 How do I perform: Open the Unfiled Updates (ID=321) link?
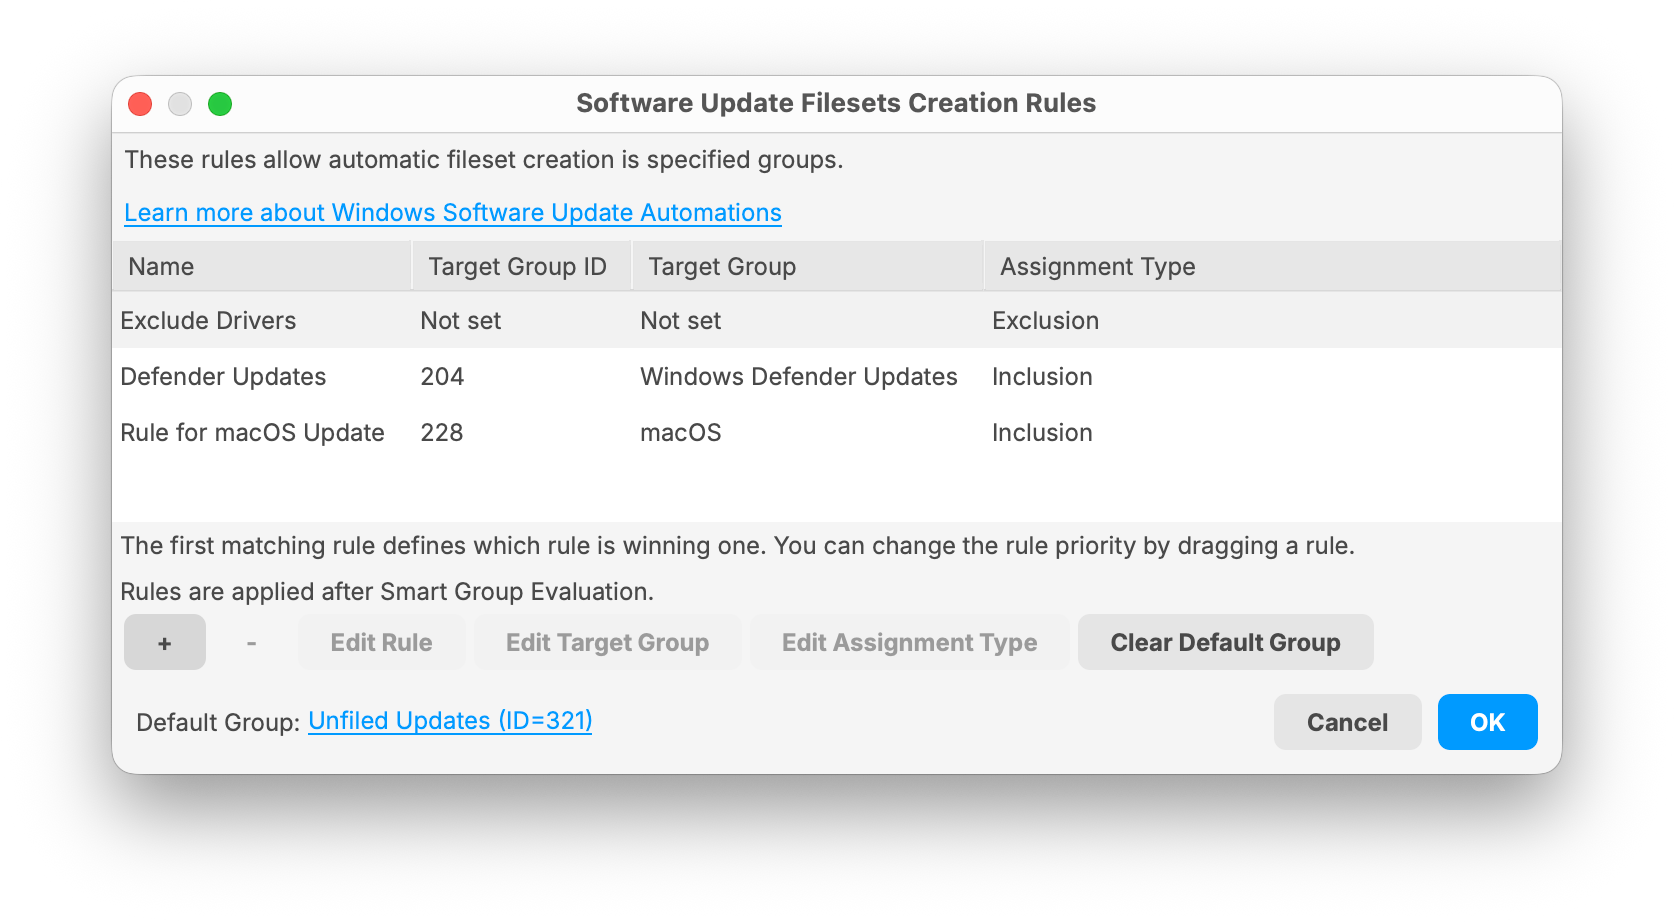pos(450,721)
